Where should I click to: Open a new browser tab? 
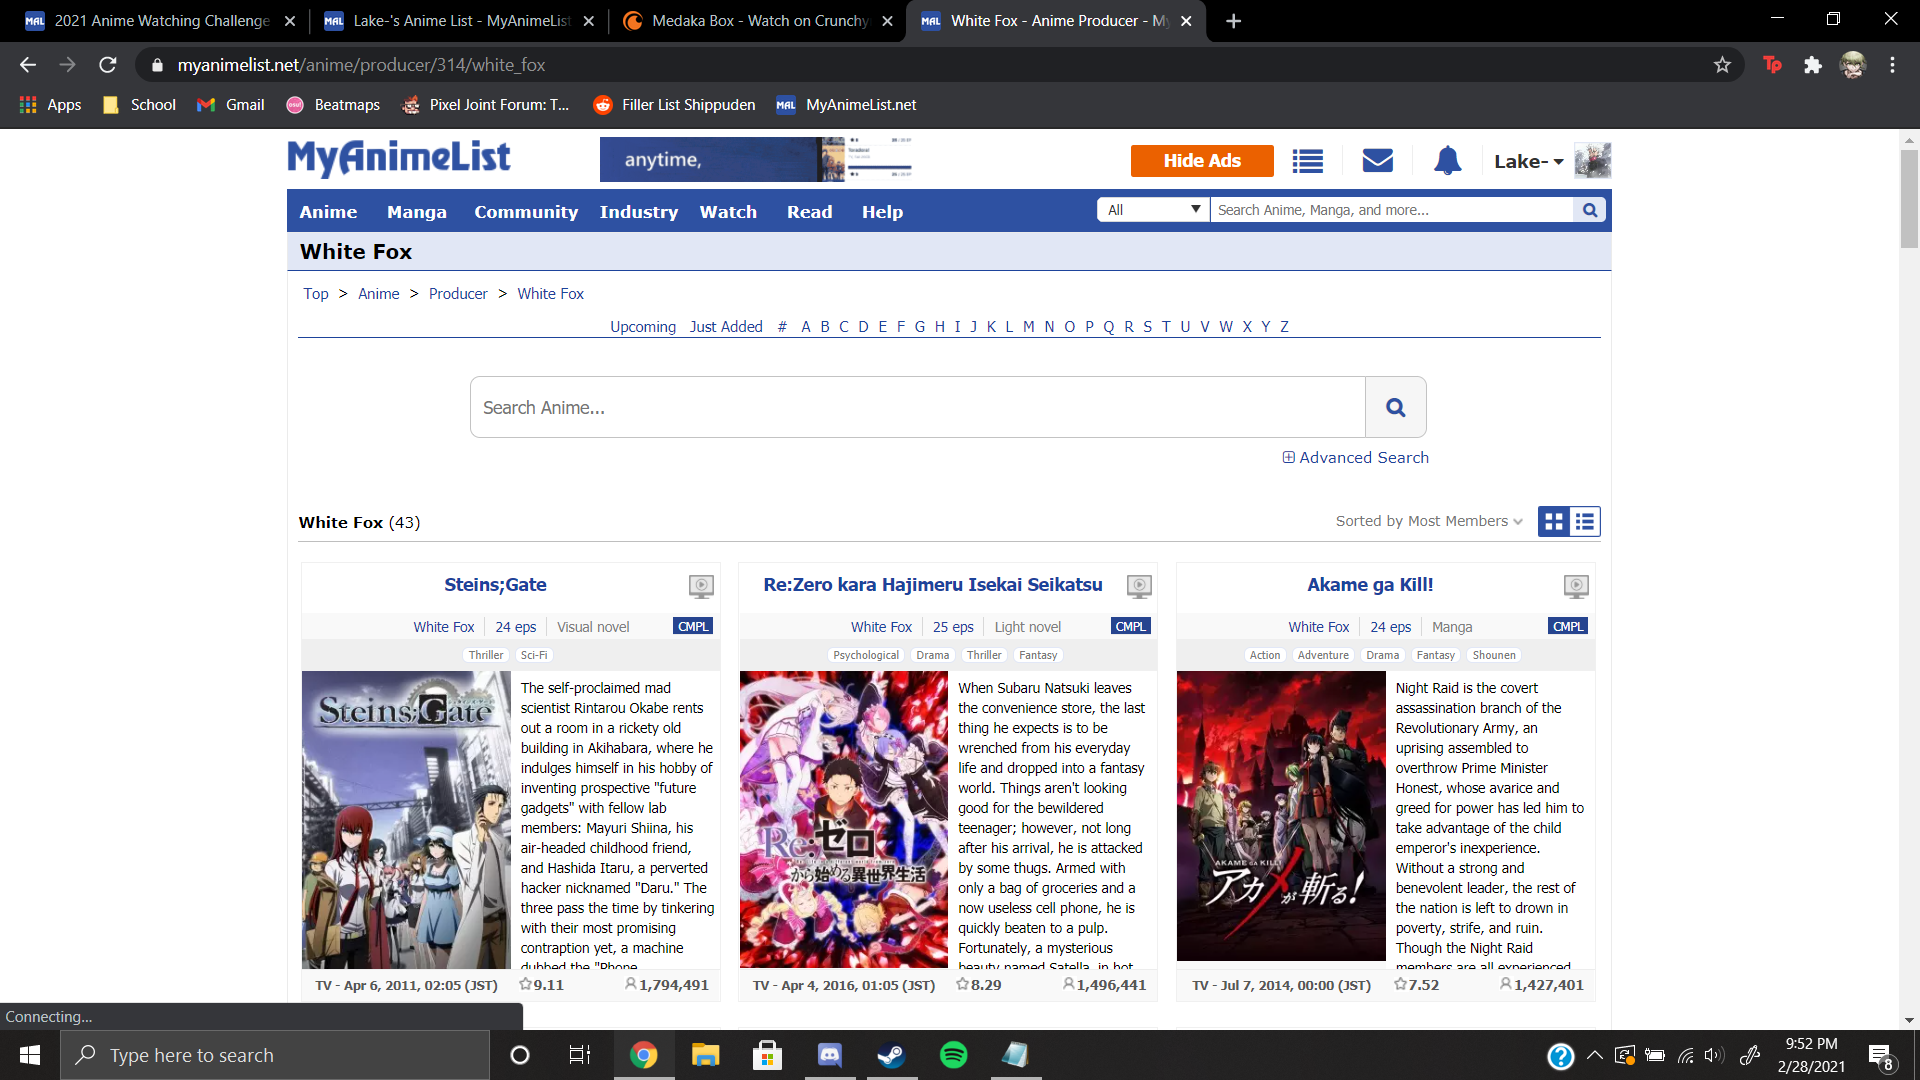pyautogui.click(x=1233, y=21)
